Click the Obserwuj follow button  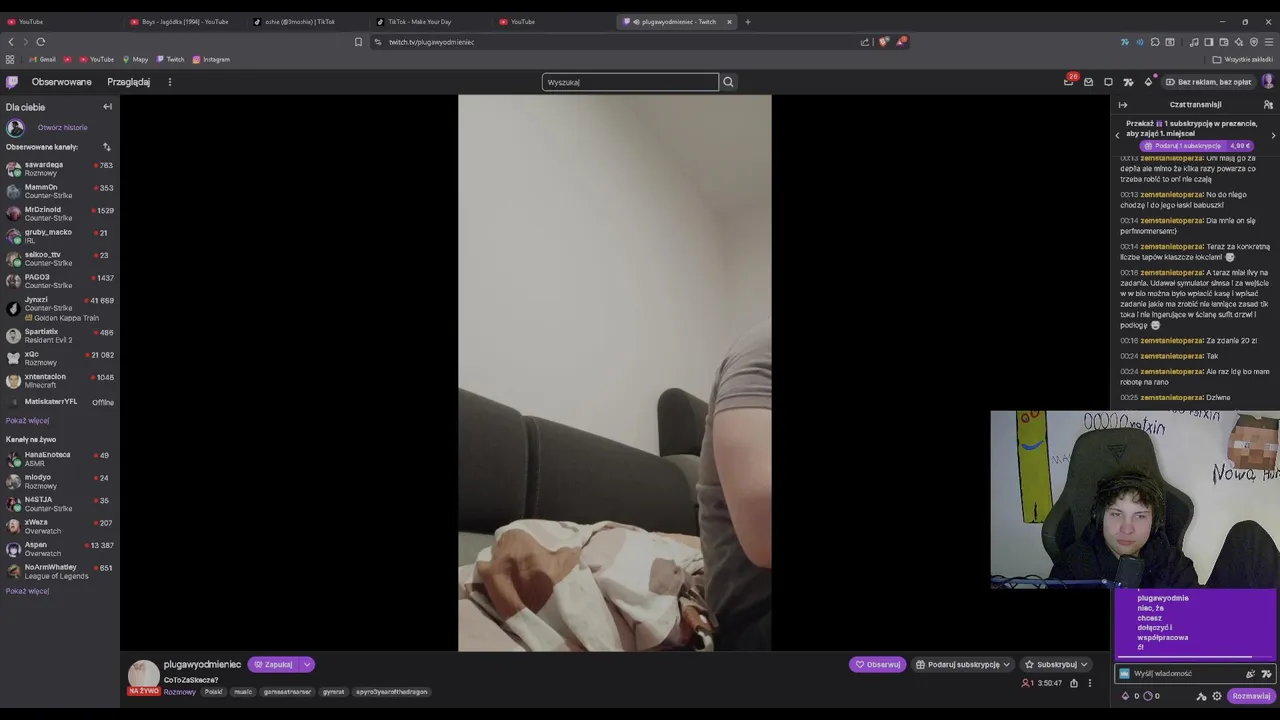(878, 665)
